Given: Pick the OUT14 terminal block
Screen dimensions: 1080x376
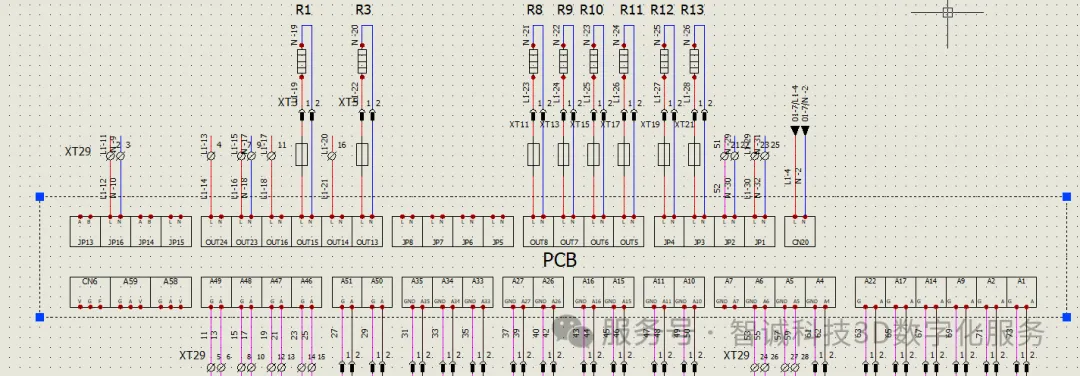Looking at the screenshot, I should 338,232.
